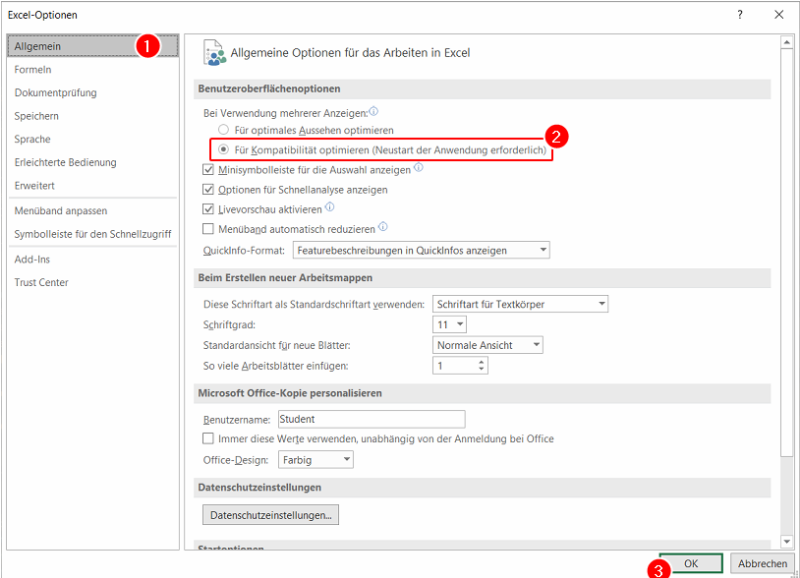The width and height of the screenshot is (800, 578).
Task: Confirm the dialog with OK
Action: [x=691, y=563]
